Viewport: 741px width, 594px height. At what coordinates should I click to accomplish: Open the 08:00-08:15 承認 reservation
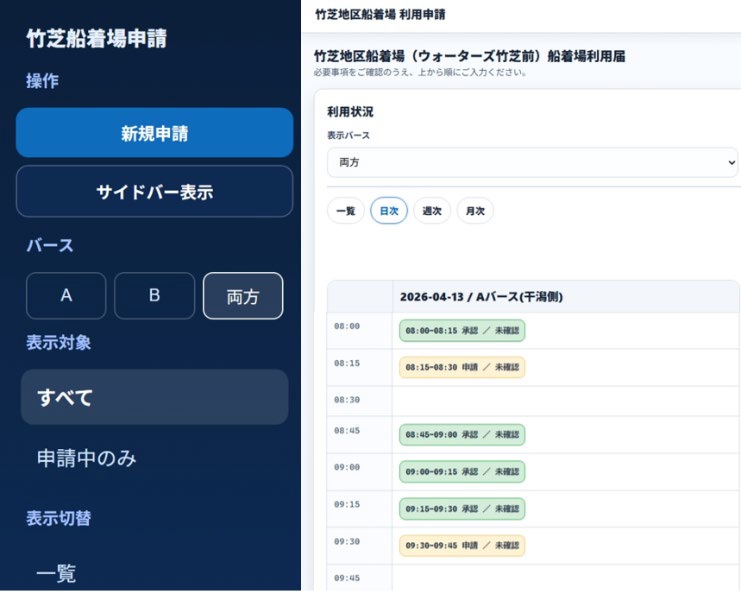[x=462, y=330]
